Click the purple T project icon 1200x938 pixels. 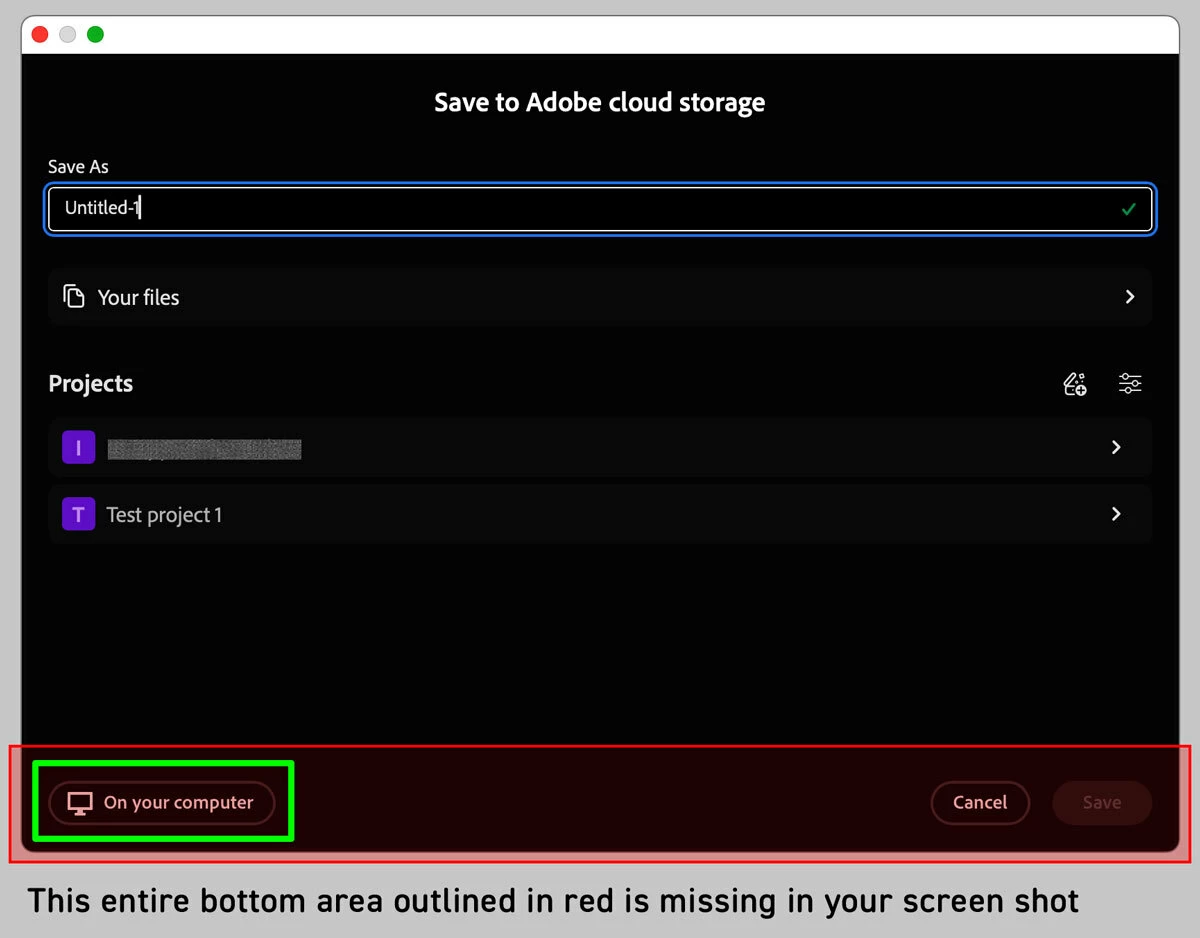78,514
